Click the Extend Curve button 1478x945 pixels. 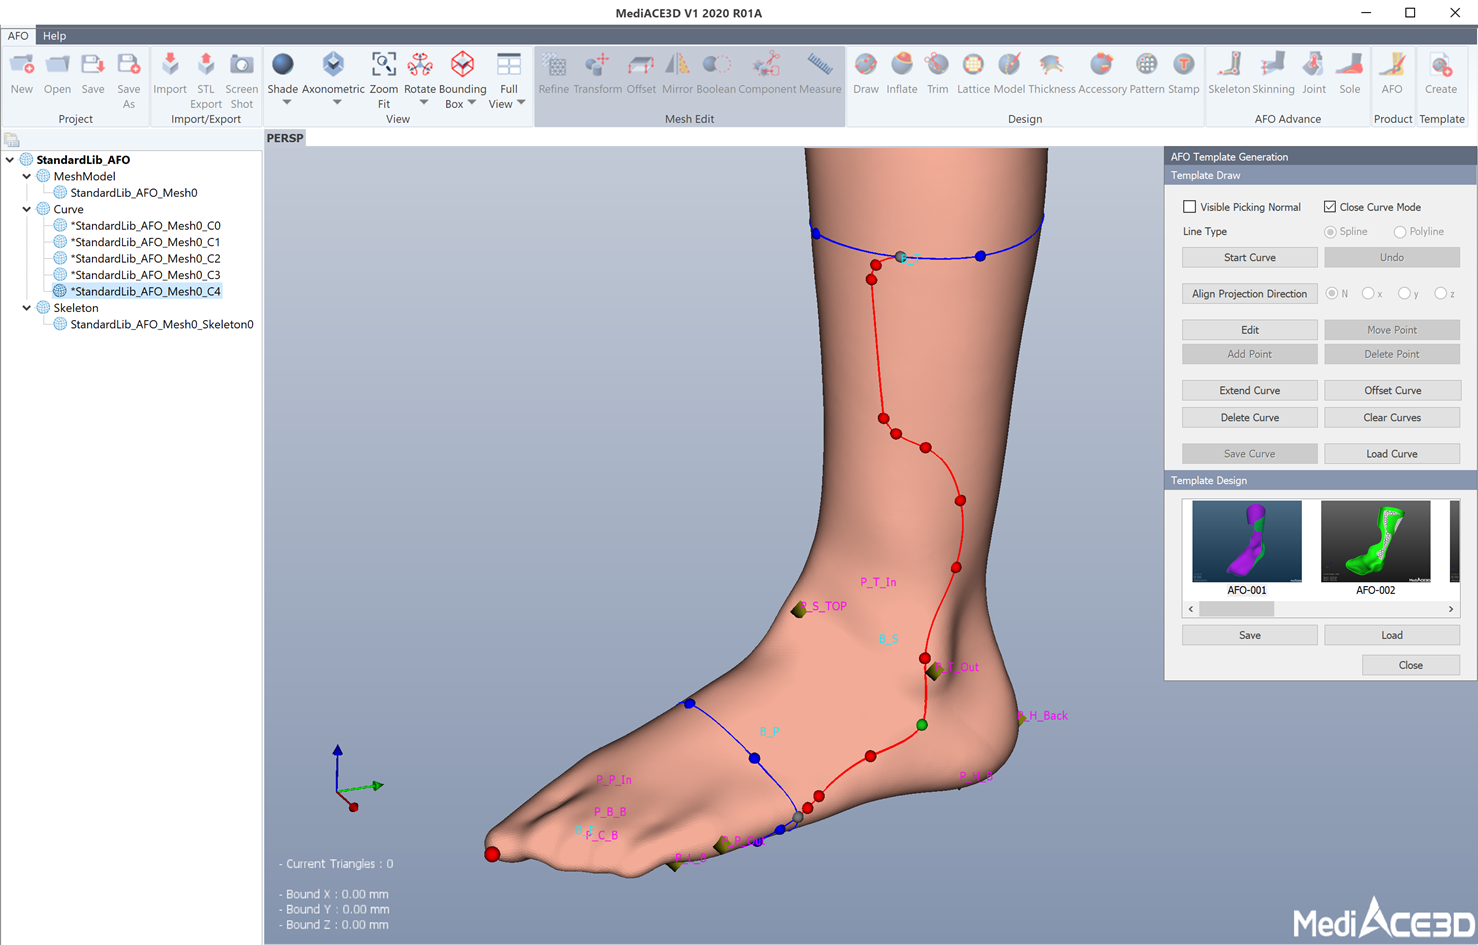[x=1249, y=391]
